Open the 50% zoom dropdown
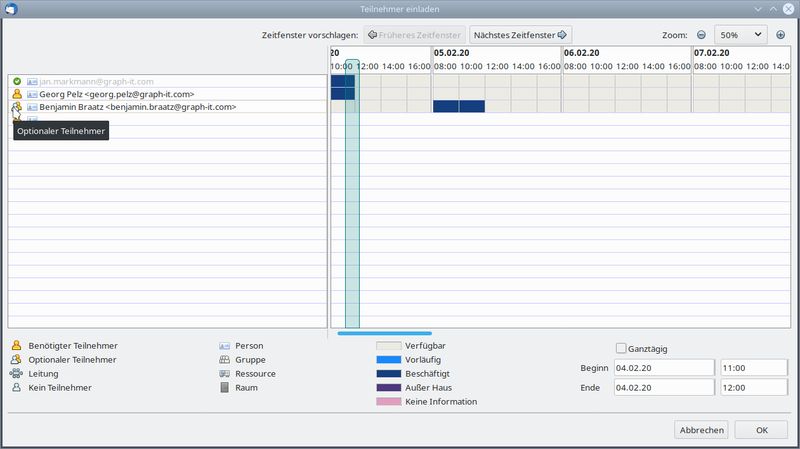 740,35
